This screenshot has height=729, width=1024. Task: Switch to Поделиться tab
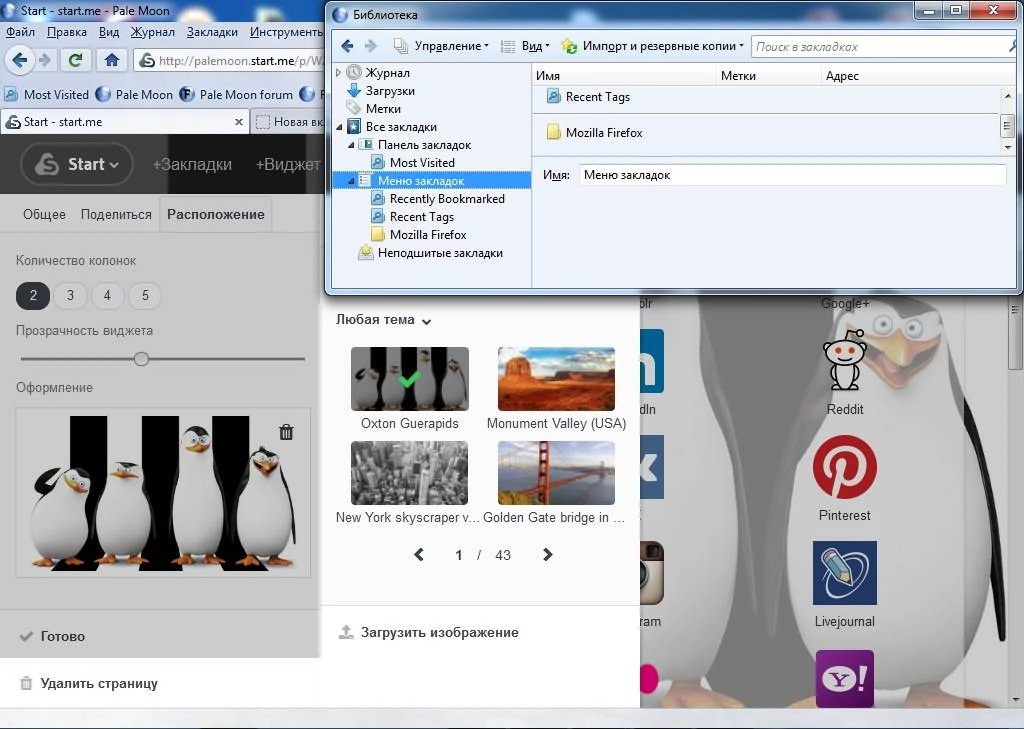coord(116,214)
